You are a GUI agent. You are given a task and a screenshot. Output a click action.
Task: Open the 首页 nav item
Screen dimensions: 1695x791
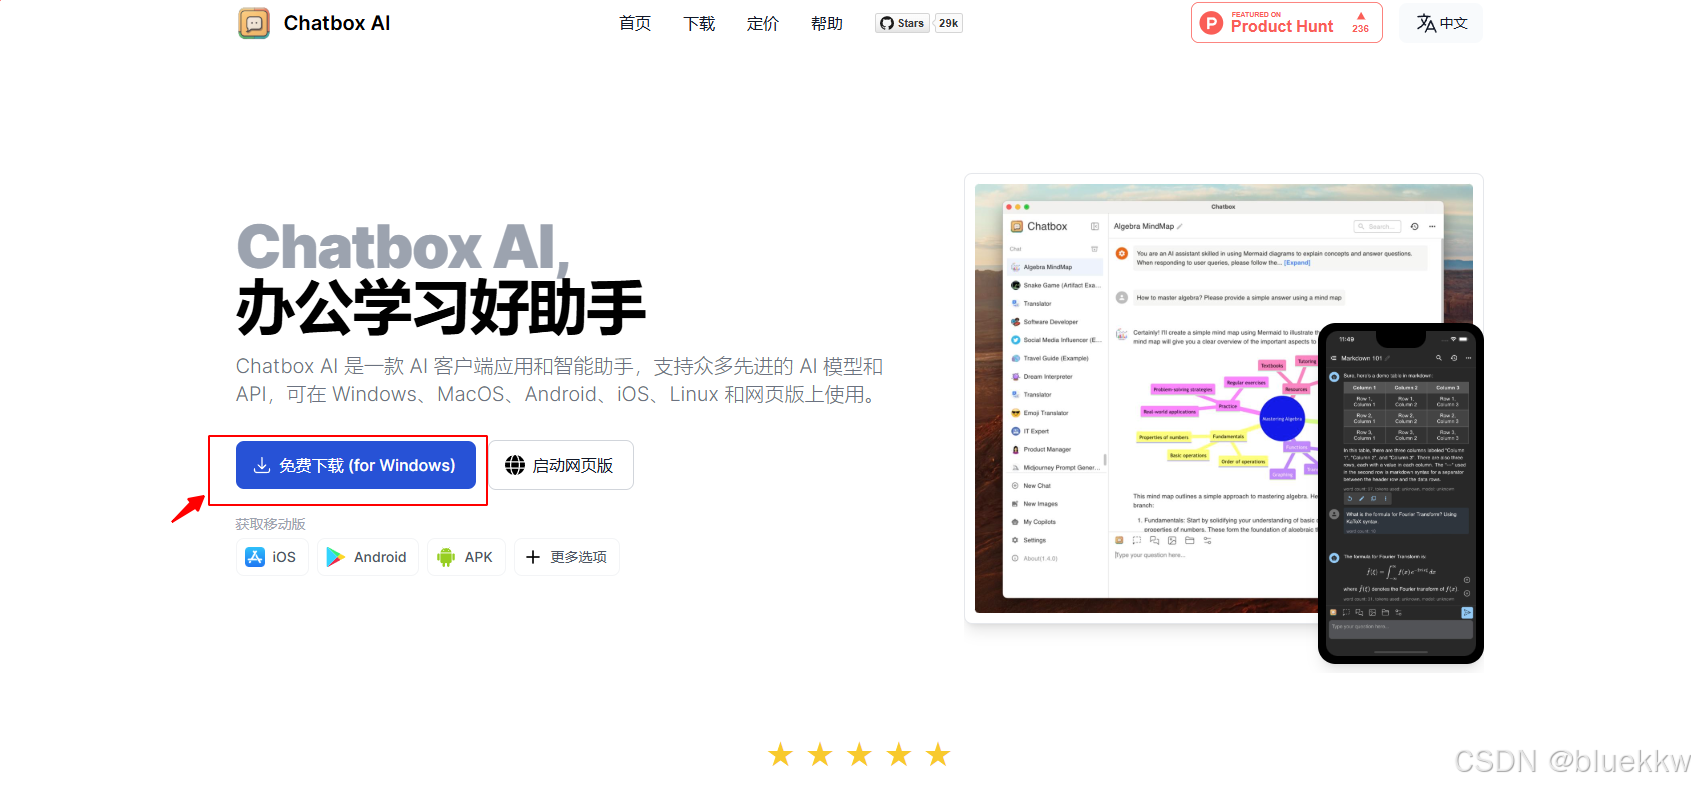(x=635, y=23)
